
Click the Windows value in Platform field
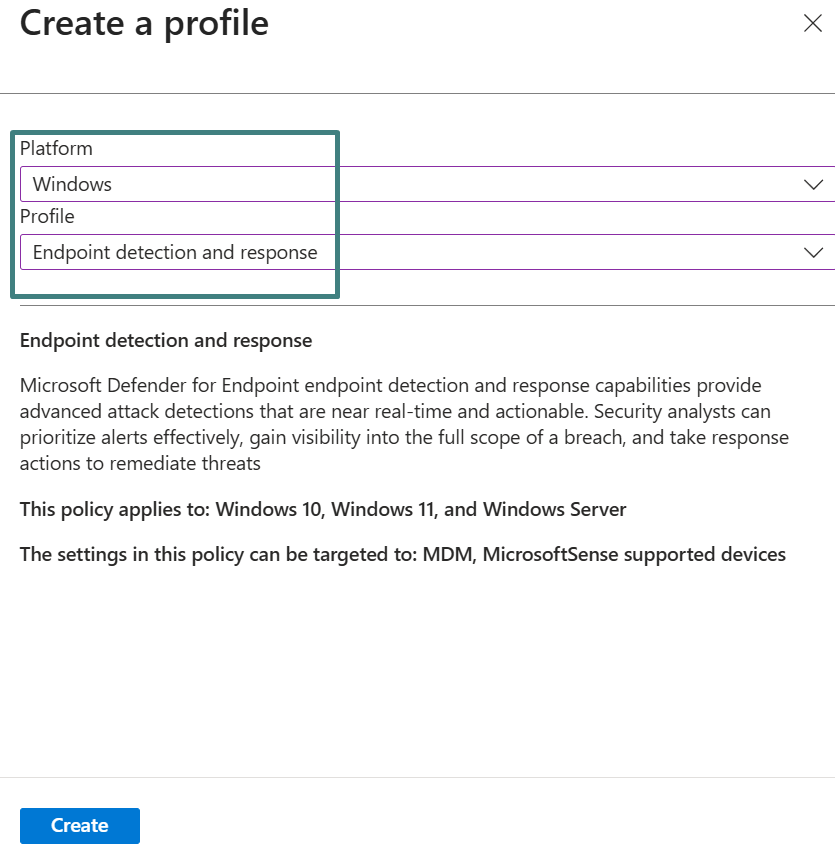[72, 184]
